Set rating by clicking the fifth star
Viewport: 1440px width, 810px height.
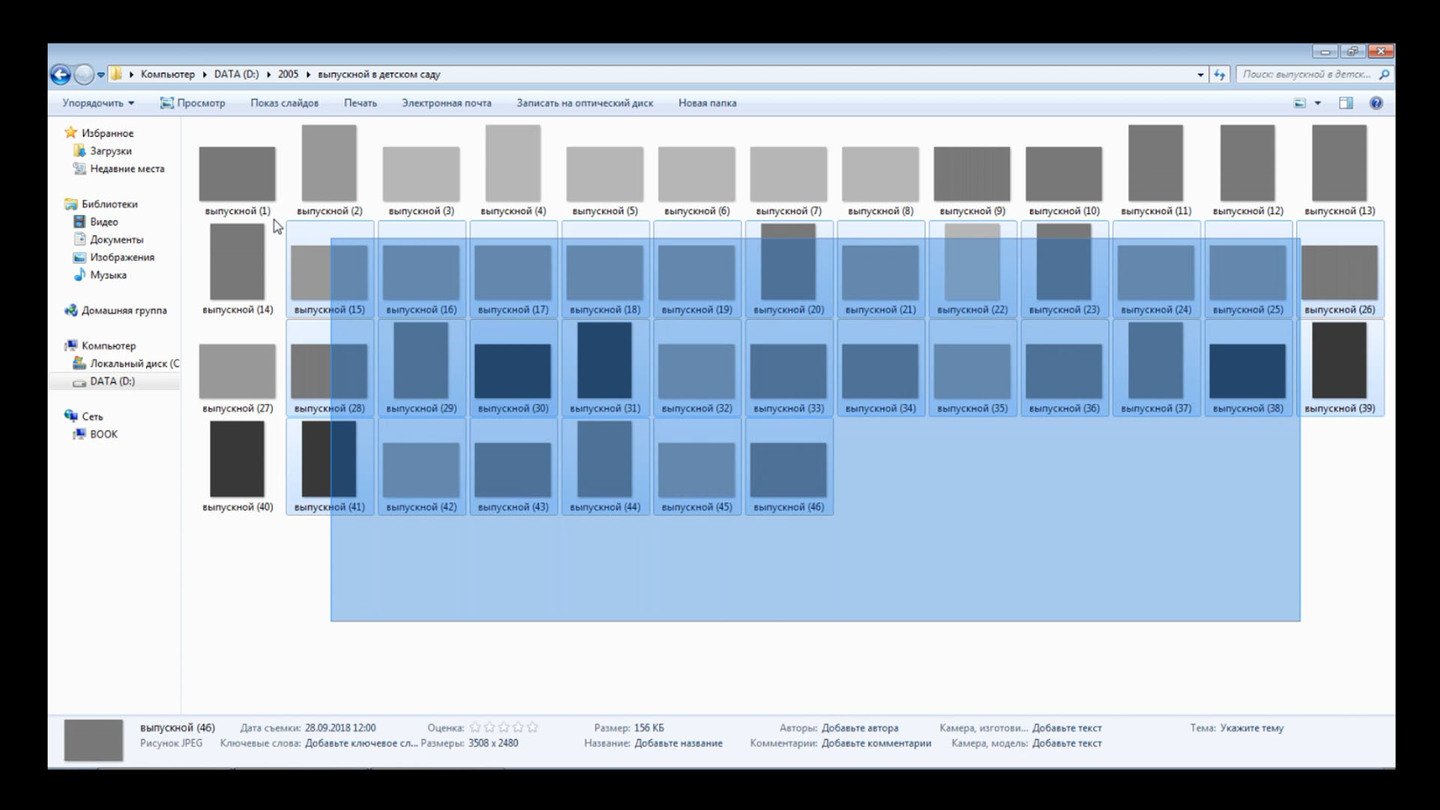[x=532, y=728]
